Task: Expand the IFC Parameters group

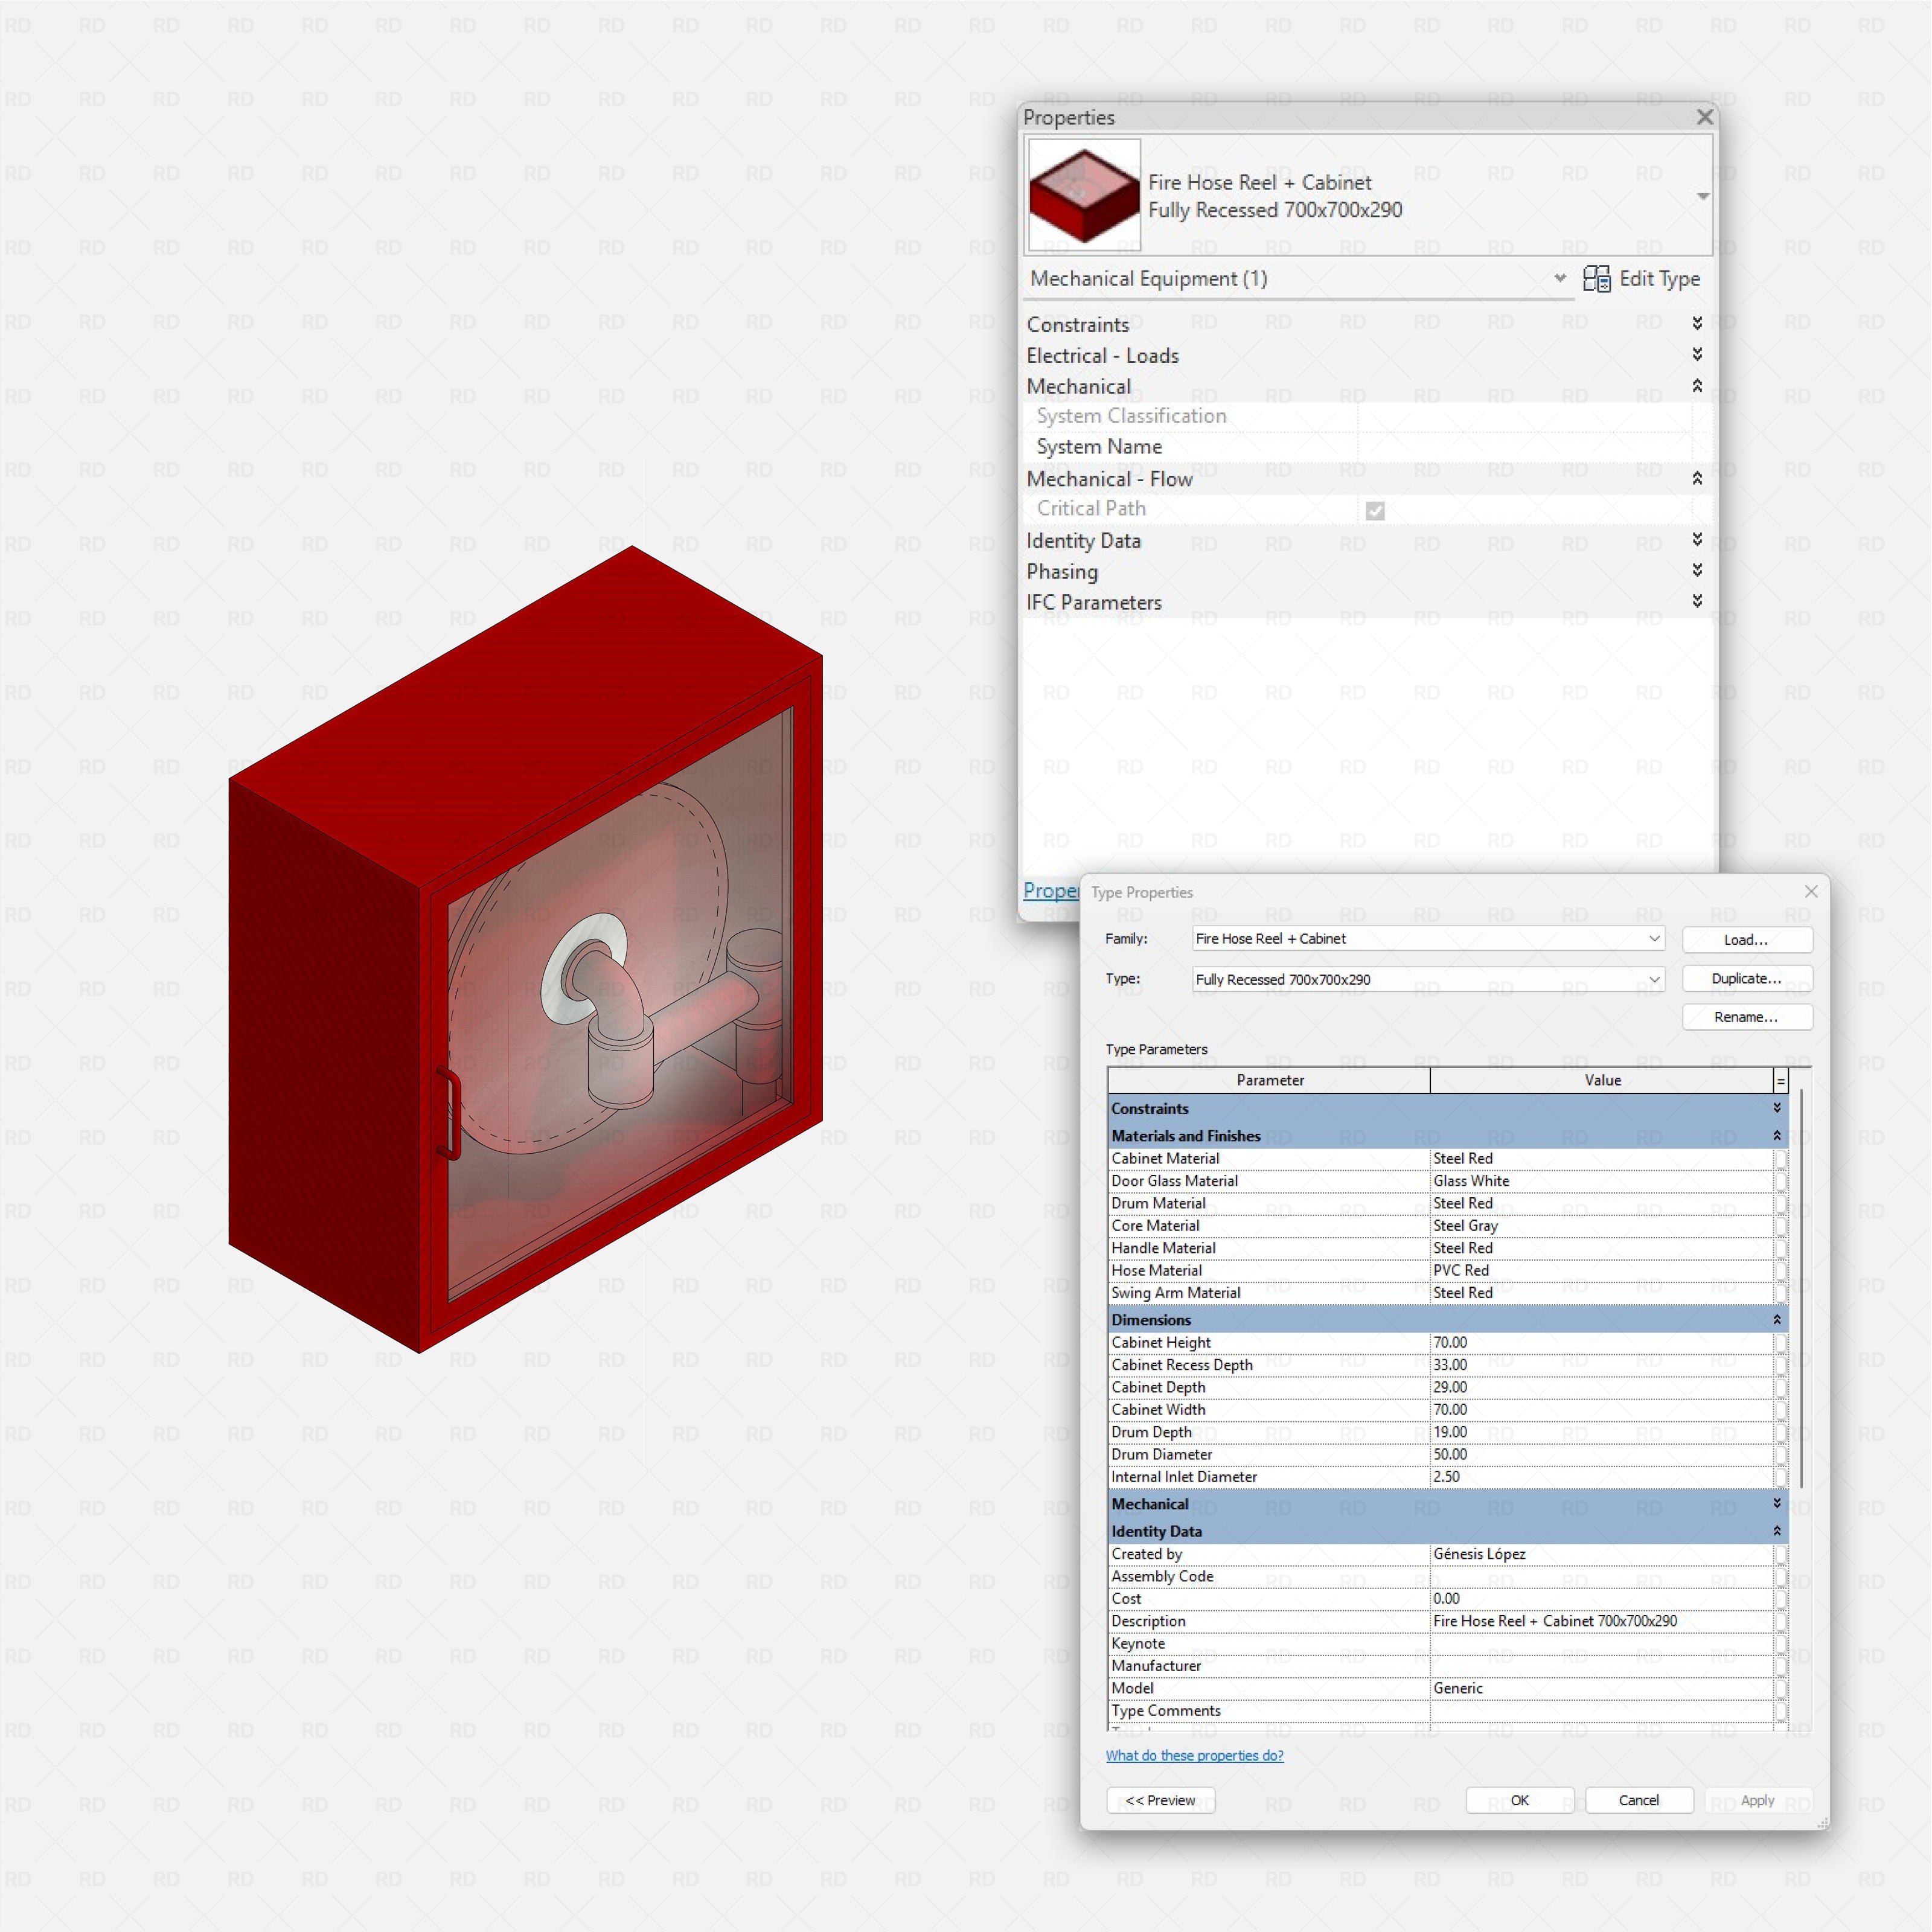Action: 1697,601
